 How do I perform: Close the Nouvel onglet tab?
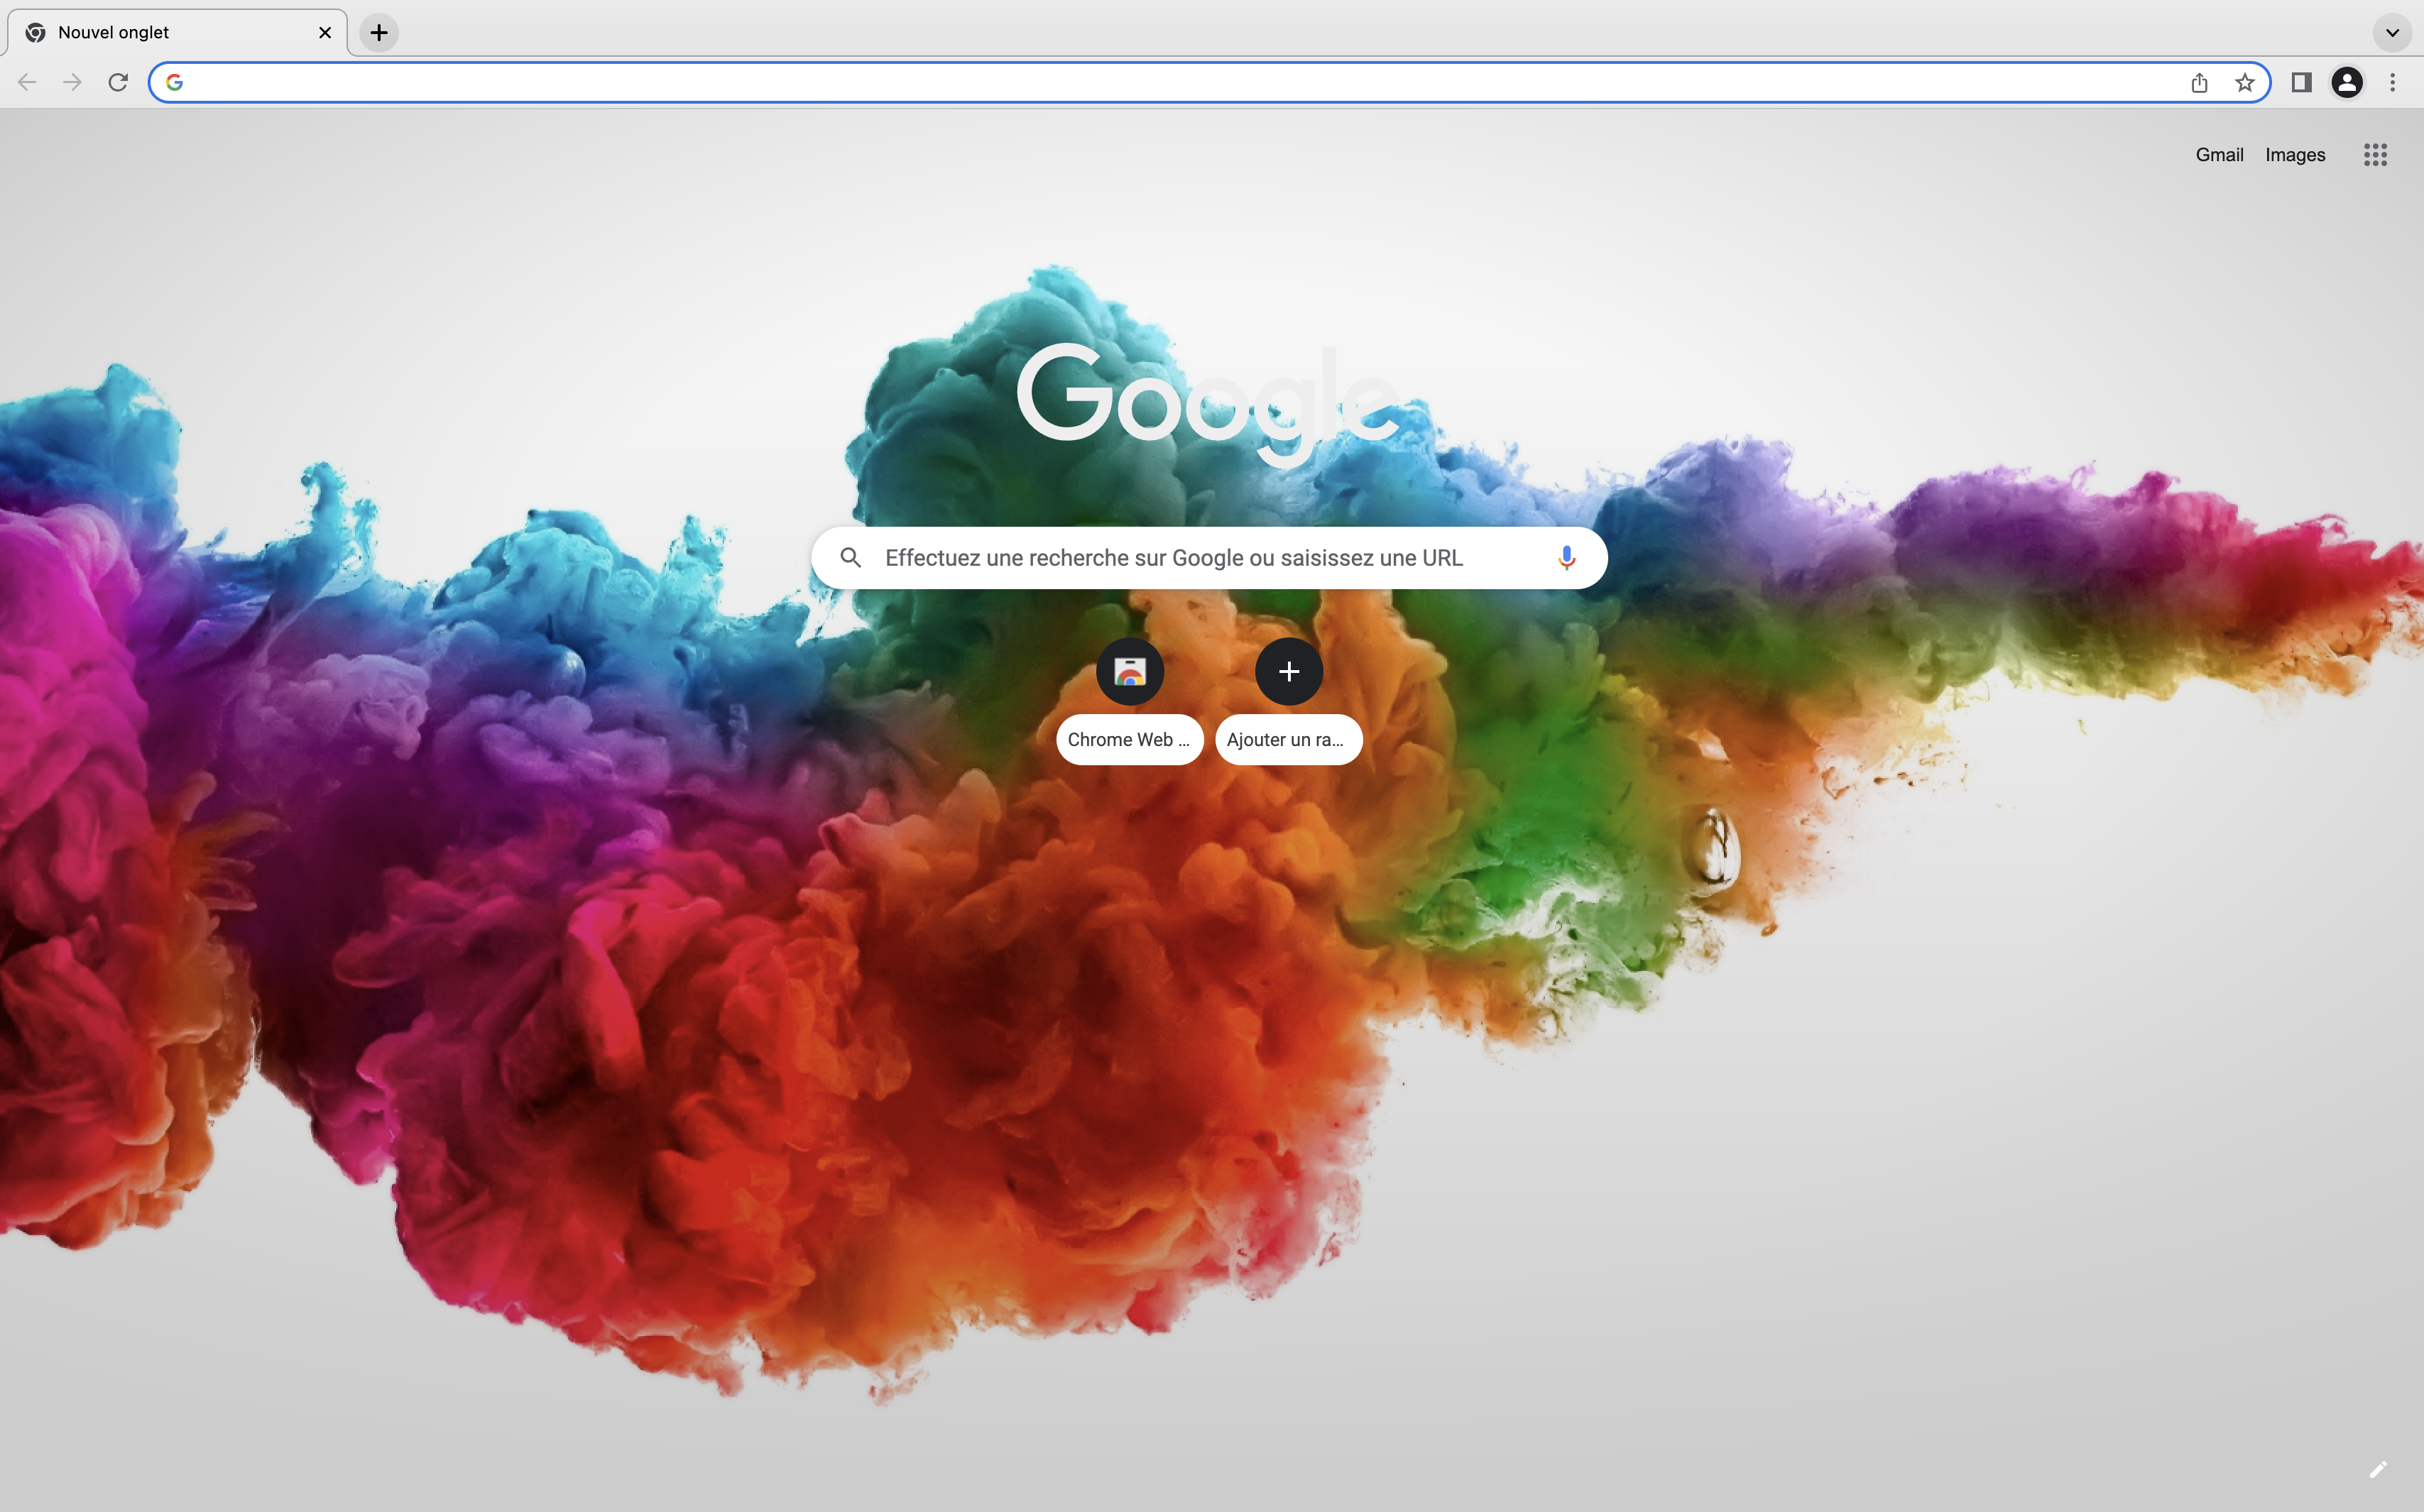tap(325, 32)
